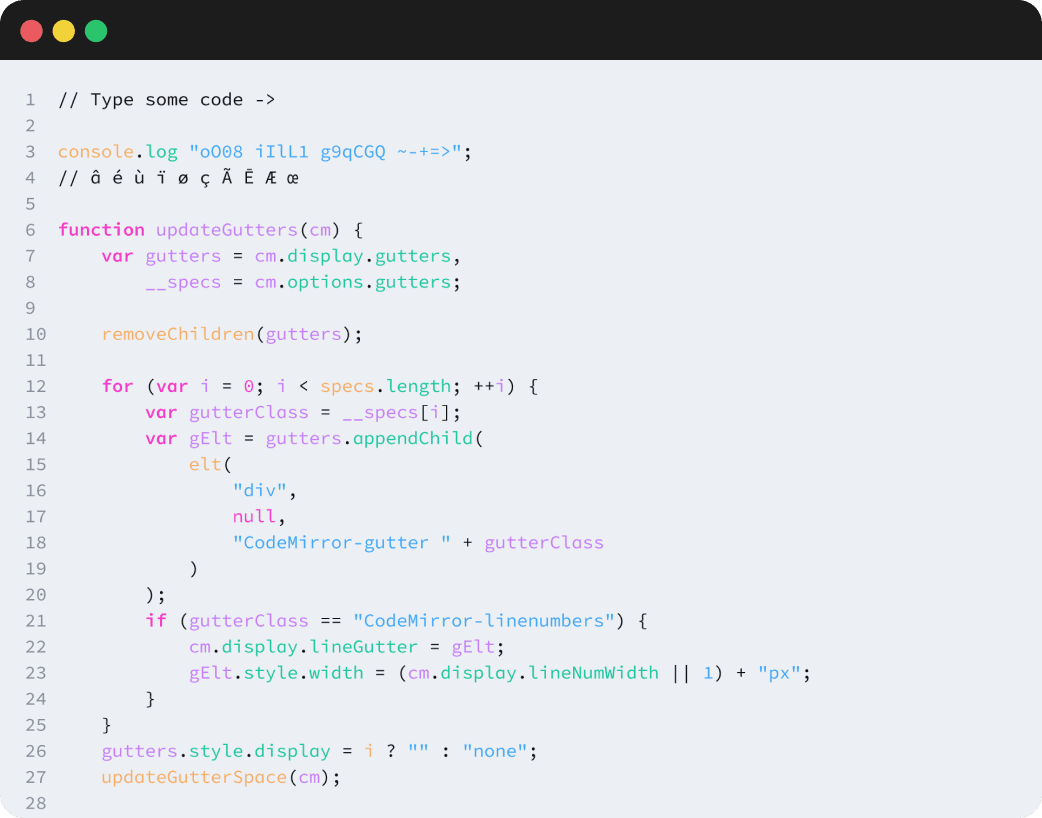The width and height of the screenshot is (1042, 818).
Task: Select the "px" string on line 23
Action: pos(780,672)
